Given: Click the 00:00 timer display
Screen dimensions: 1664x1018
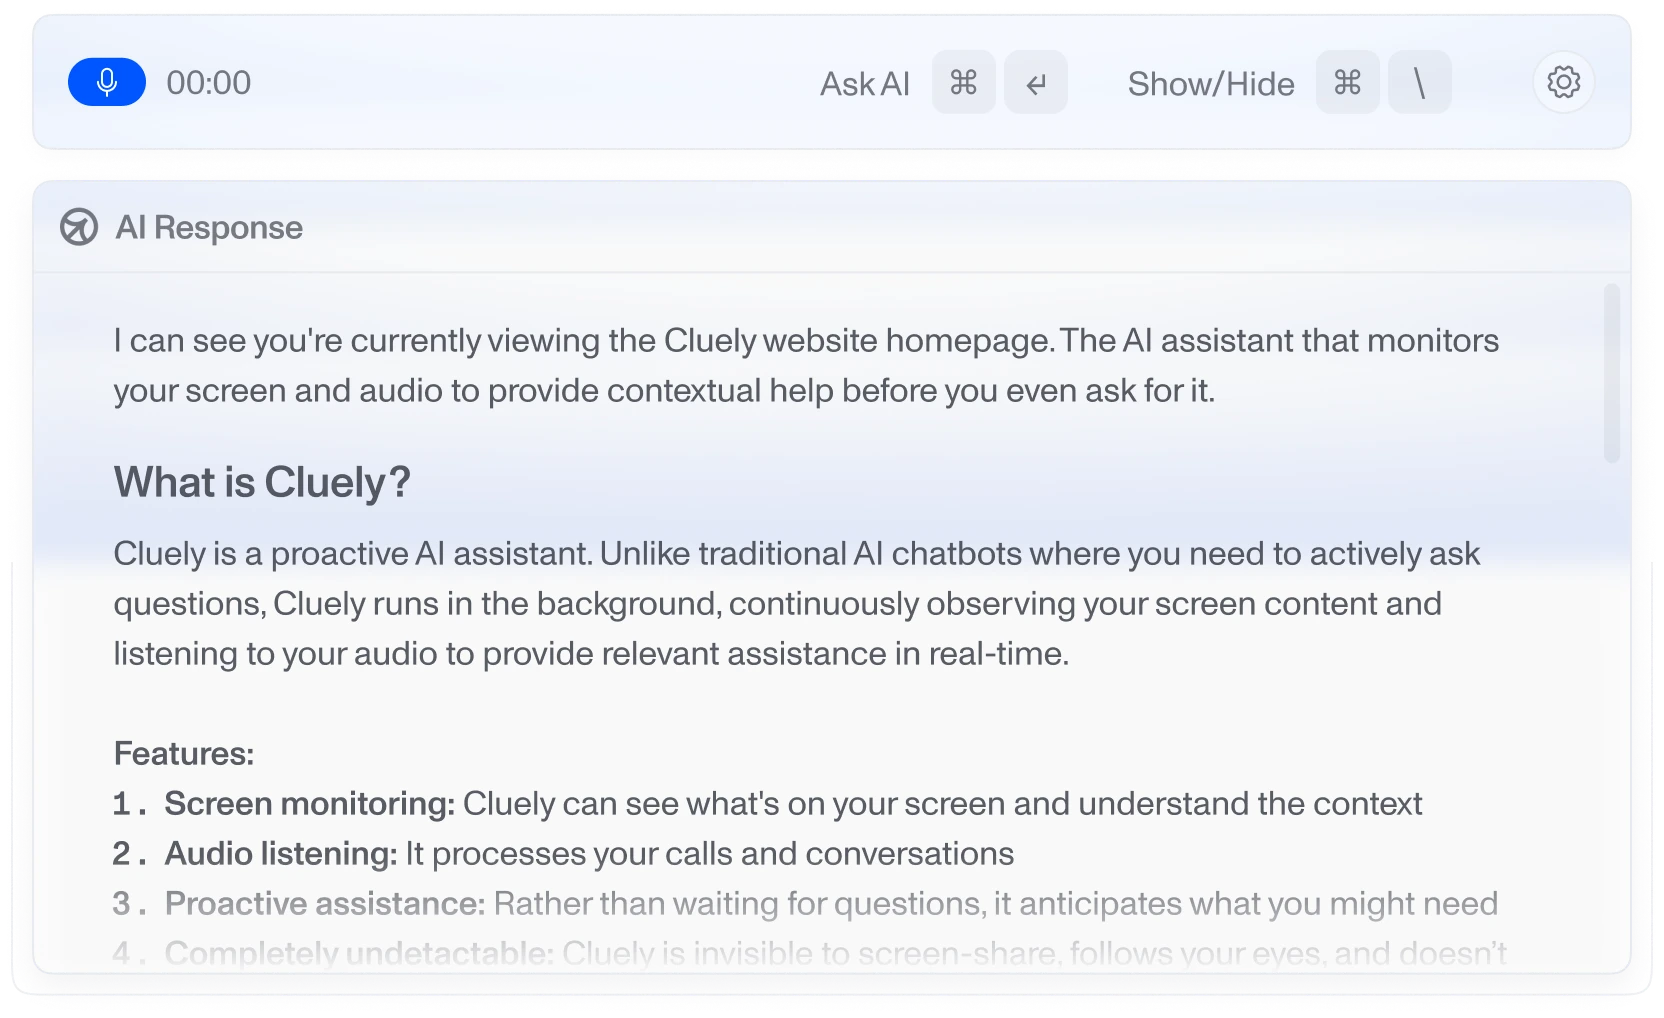Looking at the screenshot, I should point(208,82).
